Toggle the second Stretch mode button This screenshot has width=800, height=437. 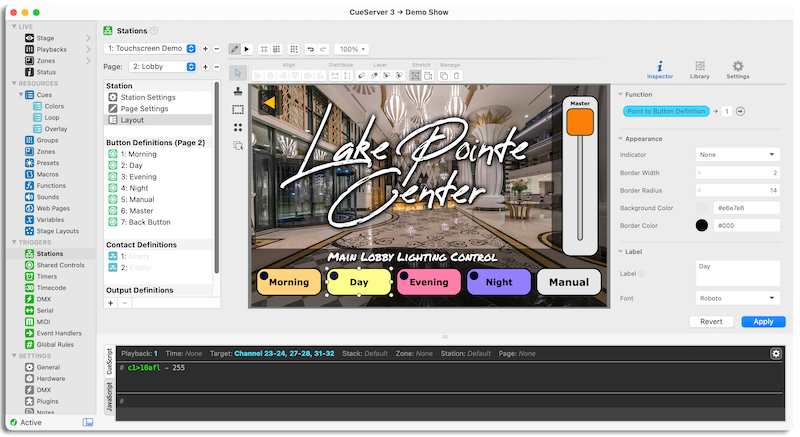[x=428, y=75]
